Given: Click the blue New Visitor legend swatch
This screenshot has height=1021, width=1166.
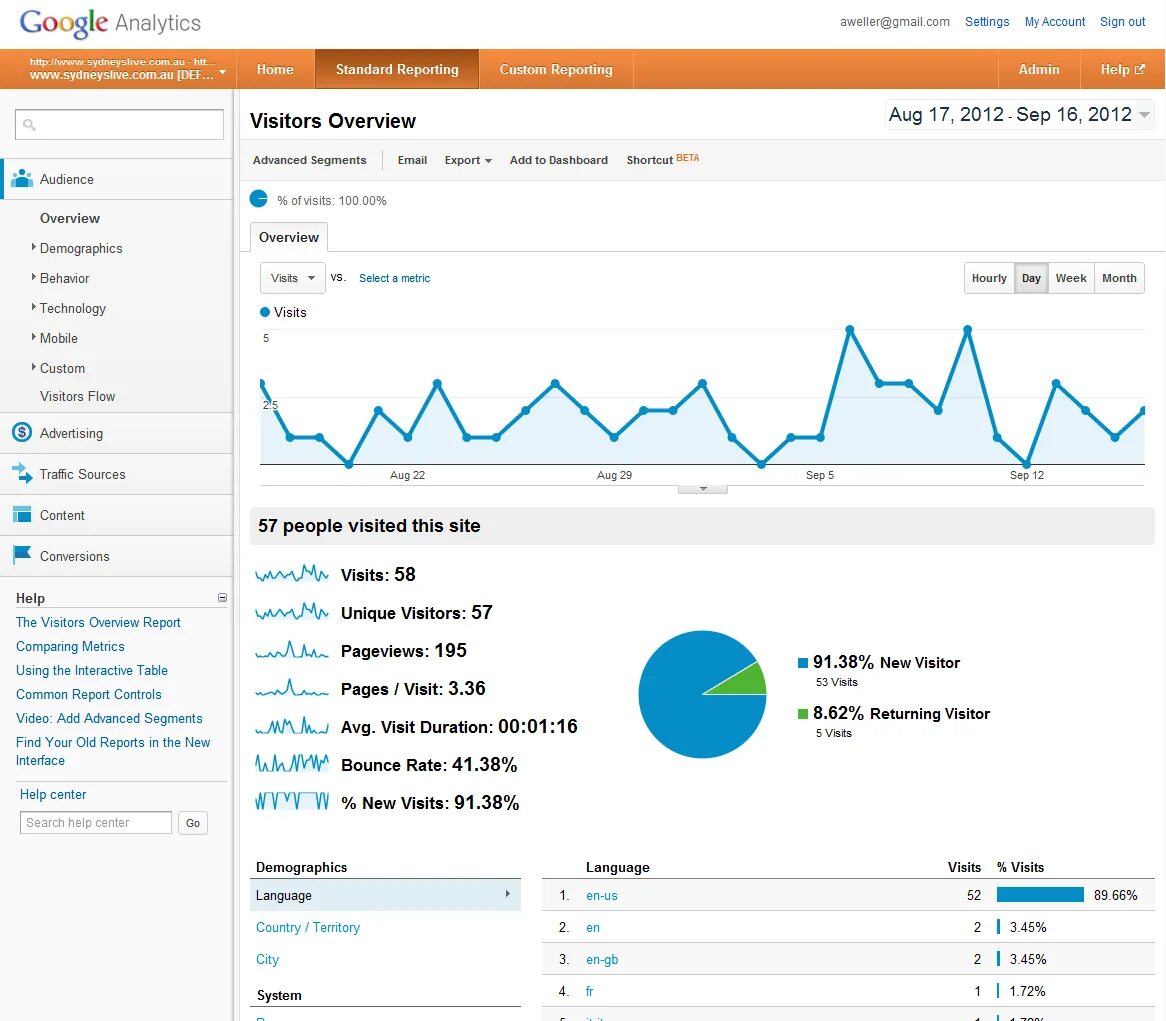Looking at the screenshot, I should click(x=802, y=663).
